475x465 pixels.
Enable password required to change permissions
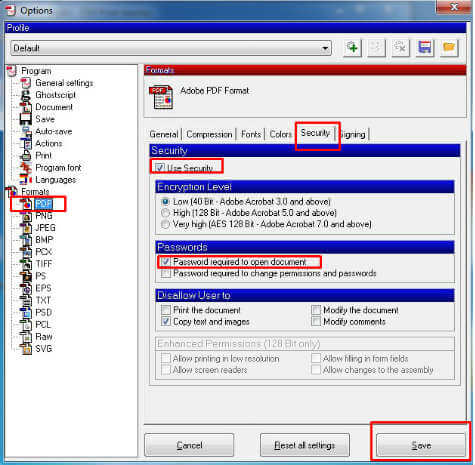[x=166, y=274]
